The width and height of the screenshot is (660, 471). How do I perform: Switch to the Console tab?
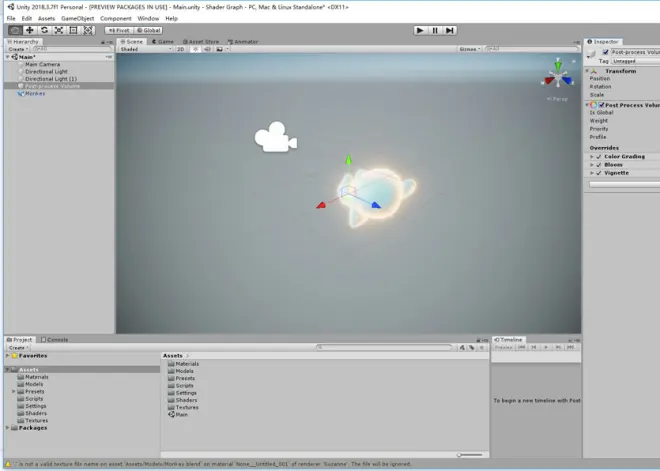click(x=55, y=340)
